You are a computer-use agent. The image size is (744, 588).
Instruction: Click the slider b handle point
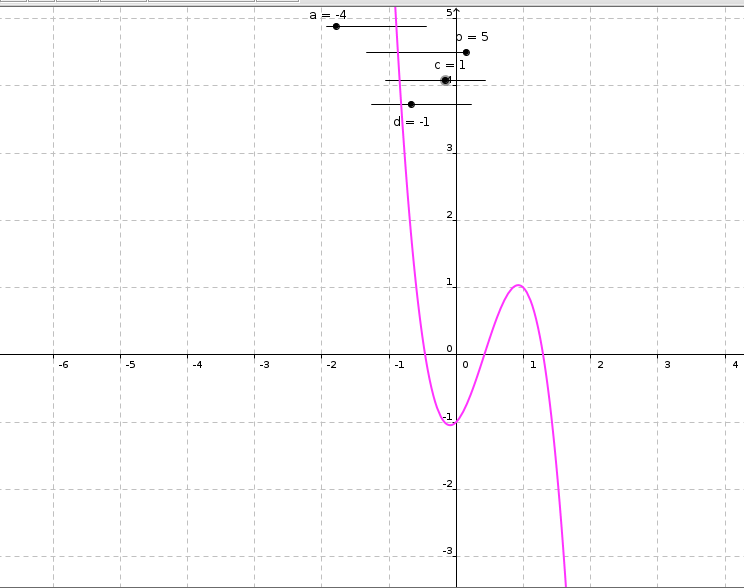[466, 52]
